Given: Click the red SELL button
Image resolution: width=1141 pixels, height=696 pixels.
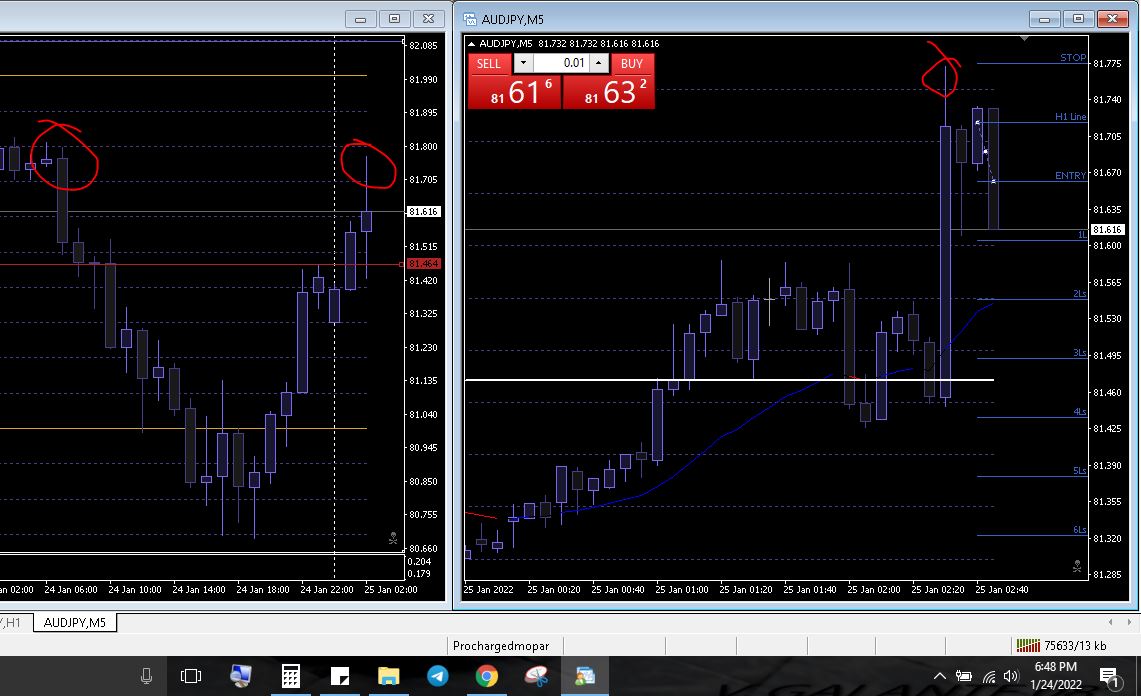Looking at the screenshot, I should click(488, 63).
